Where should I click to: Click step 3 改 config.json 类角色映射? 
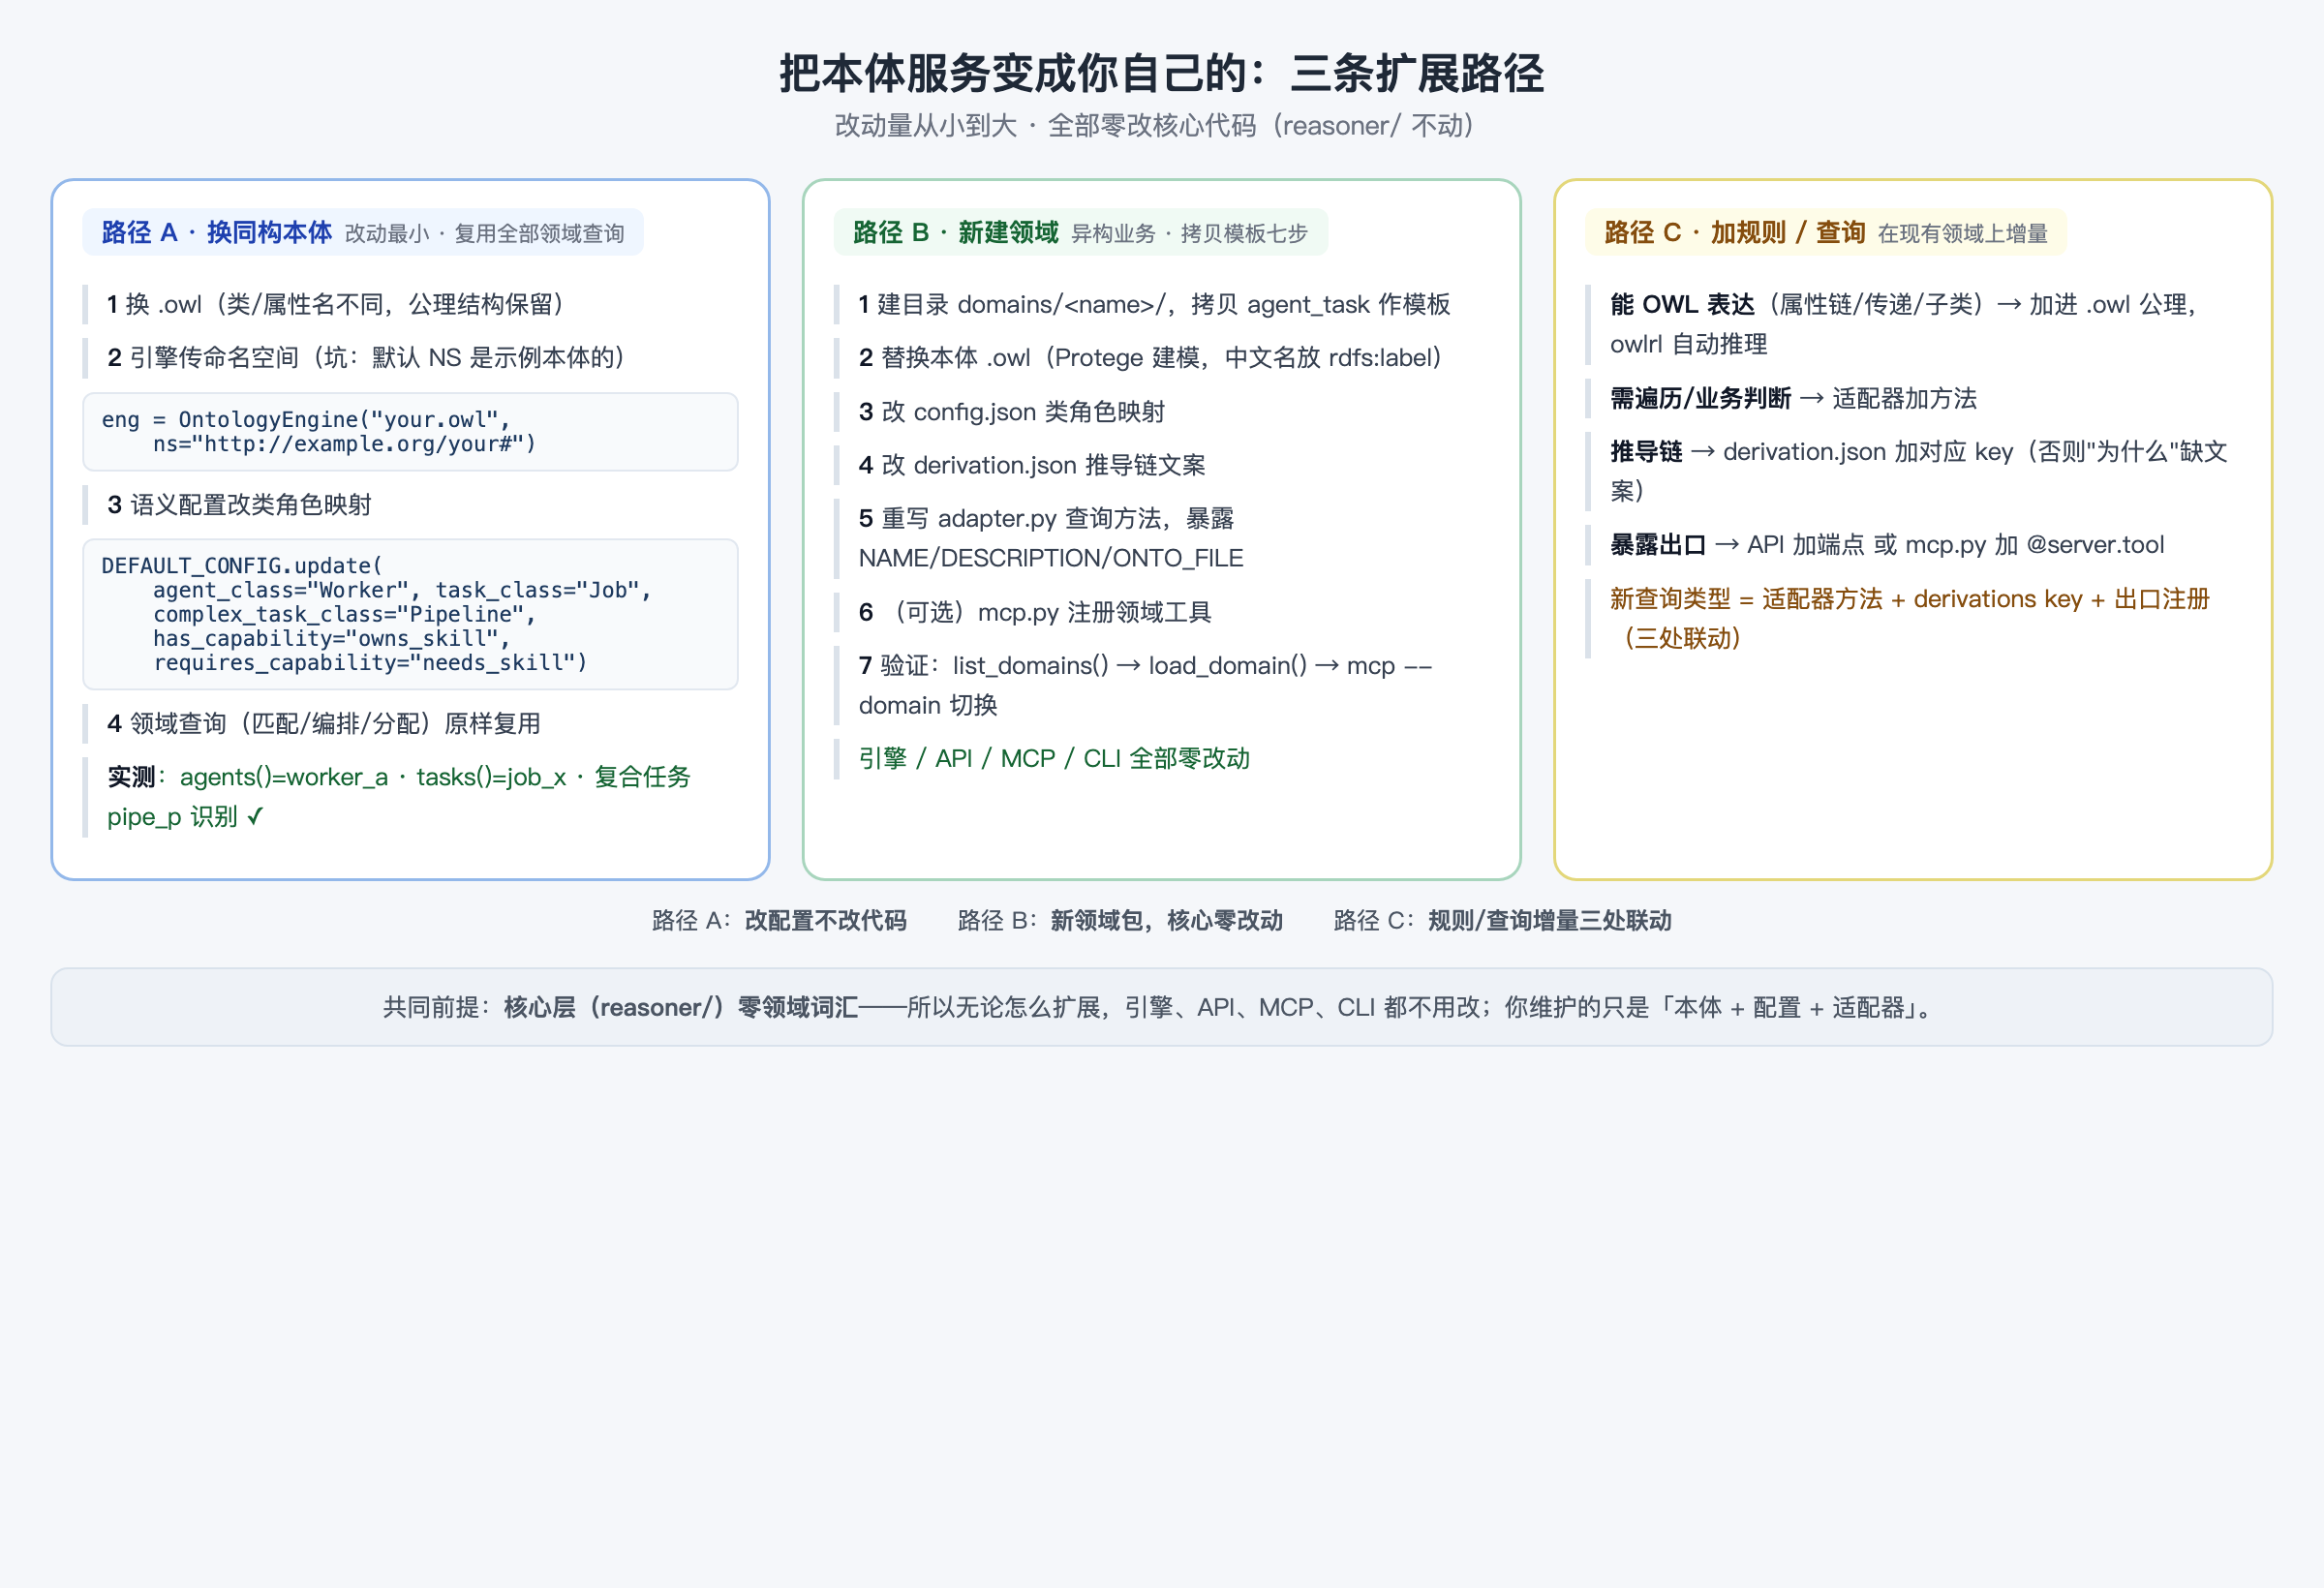coord(1162,412)
